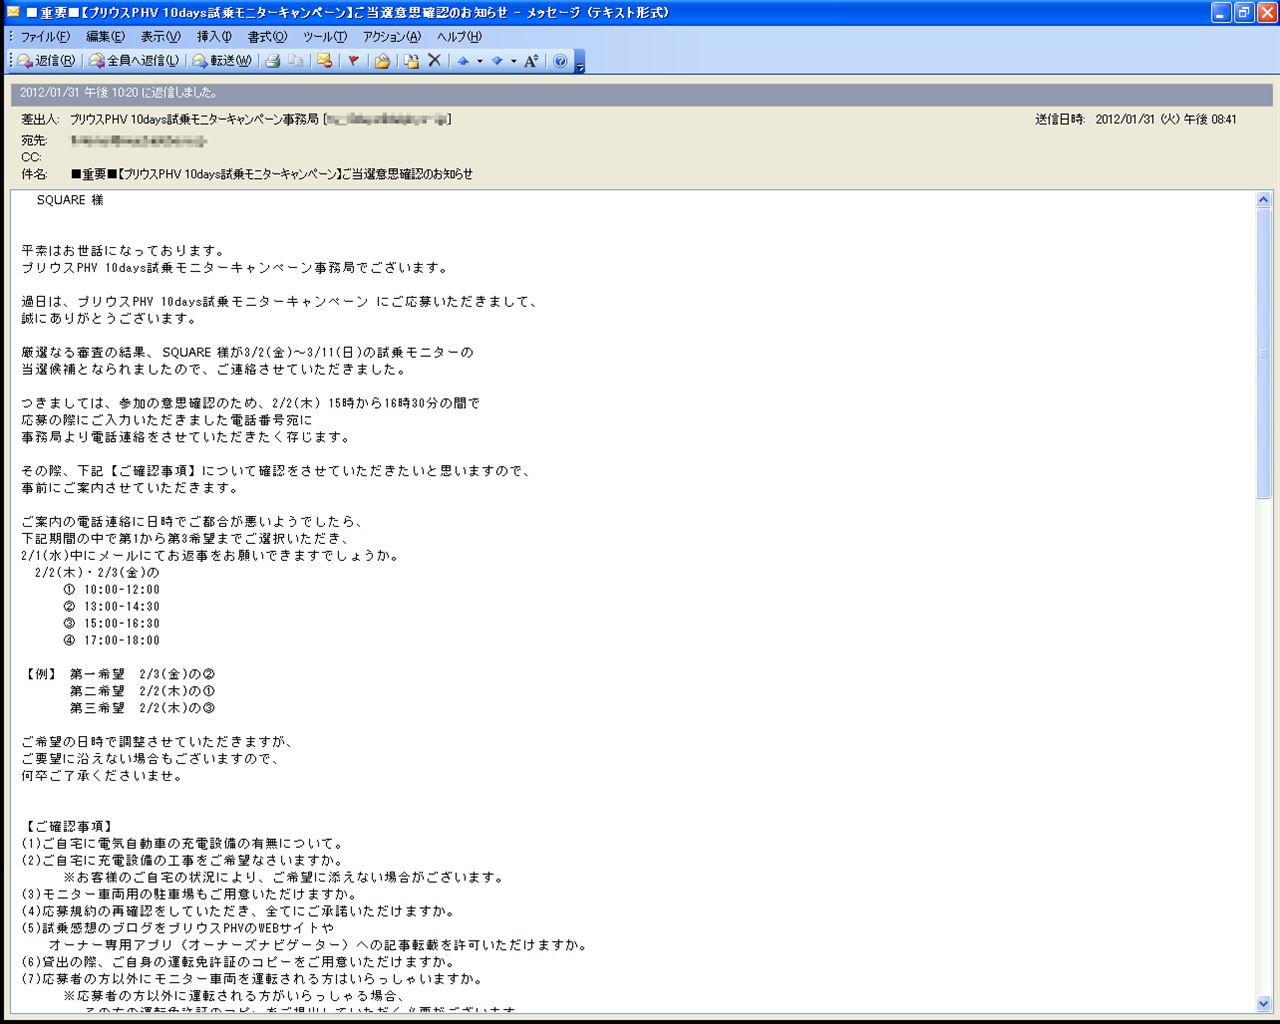The image size is (1280, 1024).
Task: Click the sender name プリウスPHV事務局
Action: pos(194,119)
